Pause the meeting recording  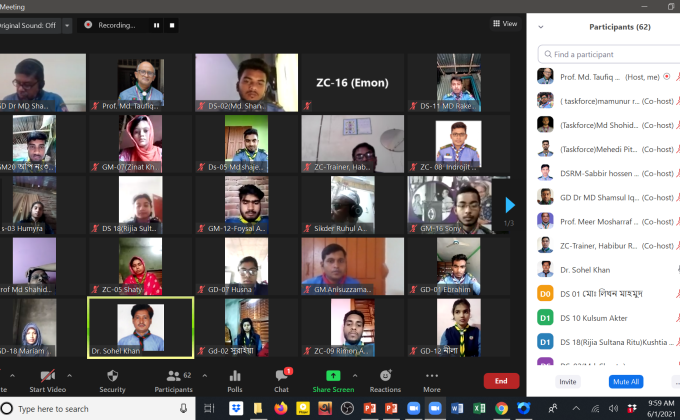(156, 25)
